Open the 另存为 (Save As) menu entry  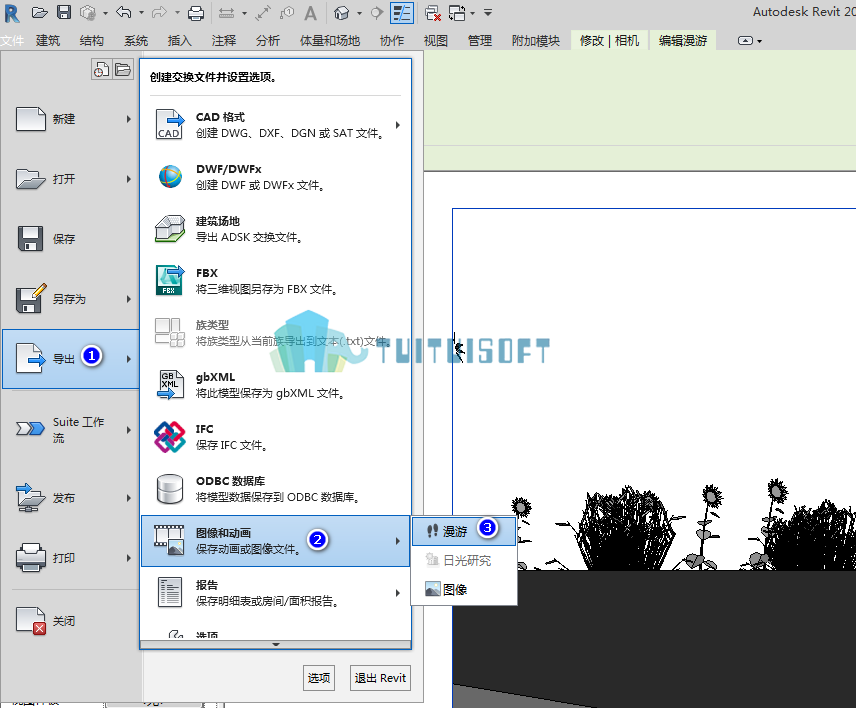click(x=70, y=299)
